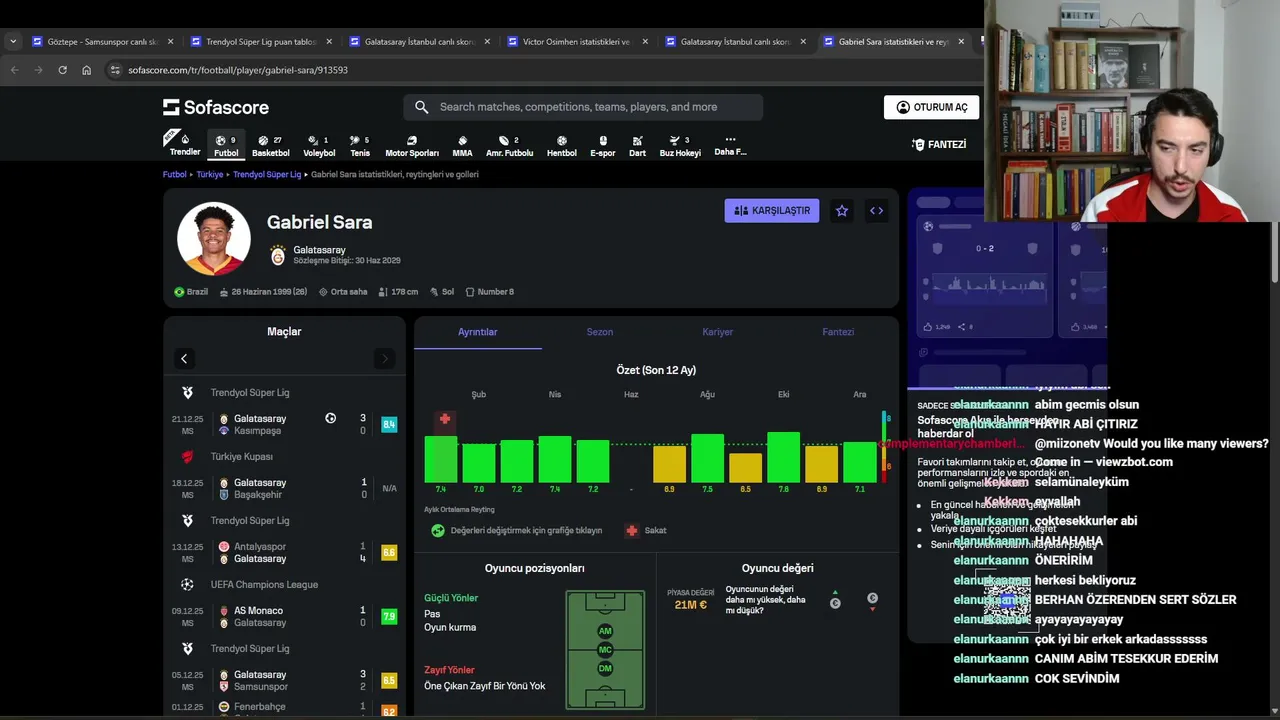1280x720 pixels.
Task: Select the E-spor icon
Action: pyautogui.click(x=603, y=146)
